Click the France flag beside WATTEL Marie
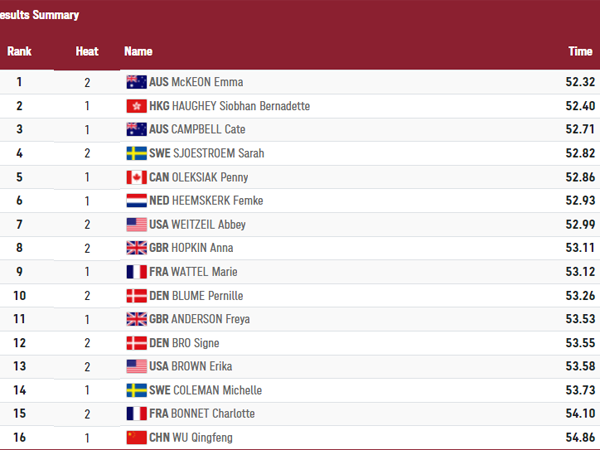 136,272
